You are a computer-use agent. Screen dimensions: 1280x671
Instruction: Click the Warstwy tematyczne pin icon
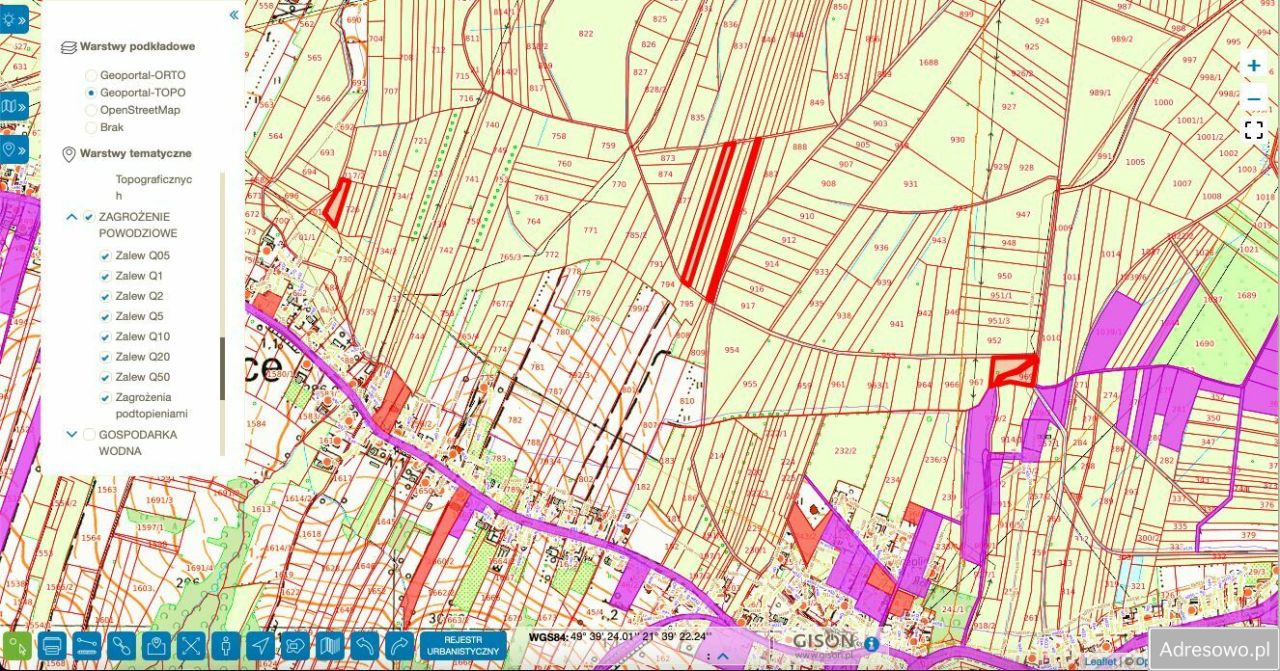[x=68, y=154]
